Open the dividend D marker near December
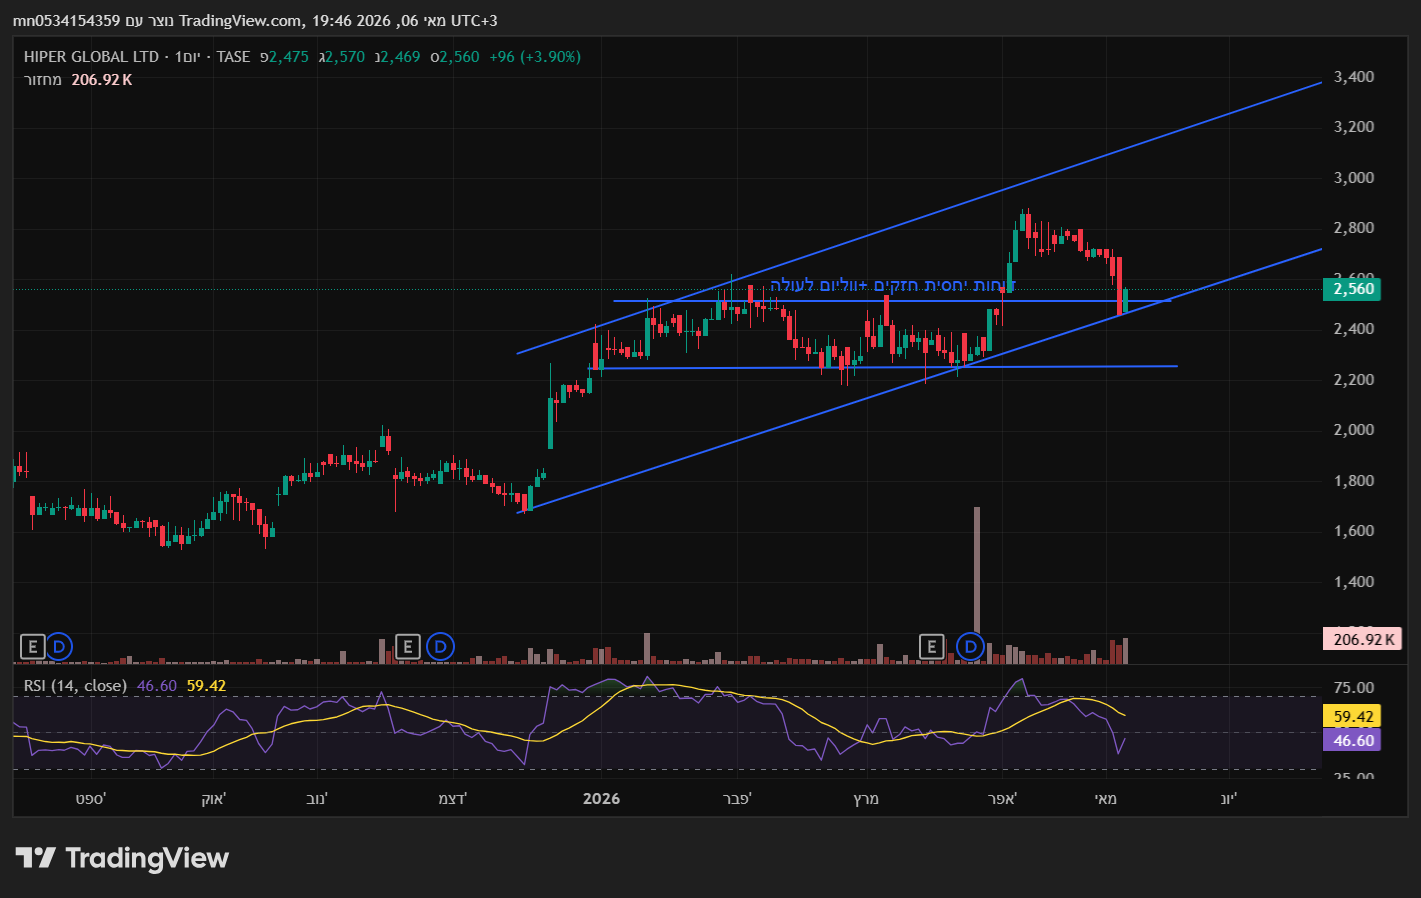Image resolution: width=1421 pixels, height=898 pixels. 441,647
